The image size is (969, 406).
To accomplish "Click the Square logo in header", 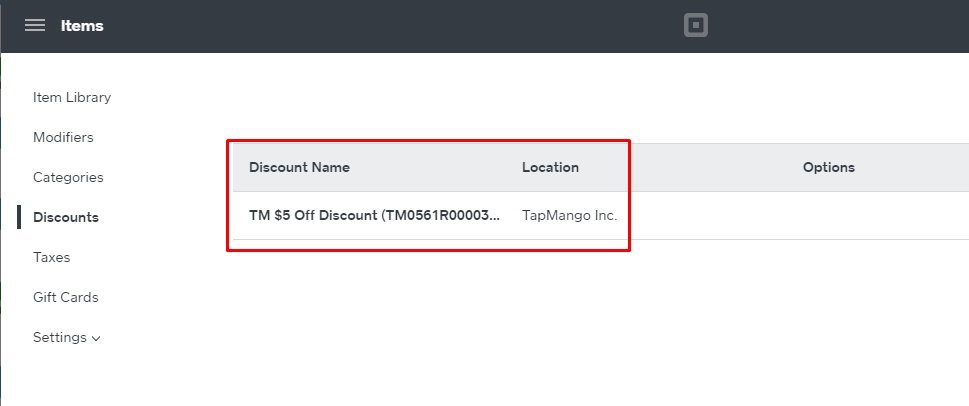I will [x=696, y=26].
